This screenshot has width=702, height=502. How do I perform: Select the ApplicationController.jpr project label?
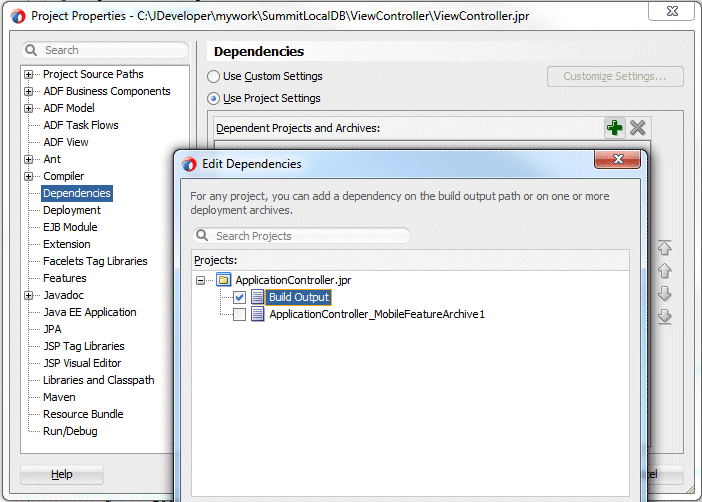tap(293, 280)
